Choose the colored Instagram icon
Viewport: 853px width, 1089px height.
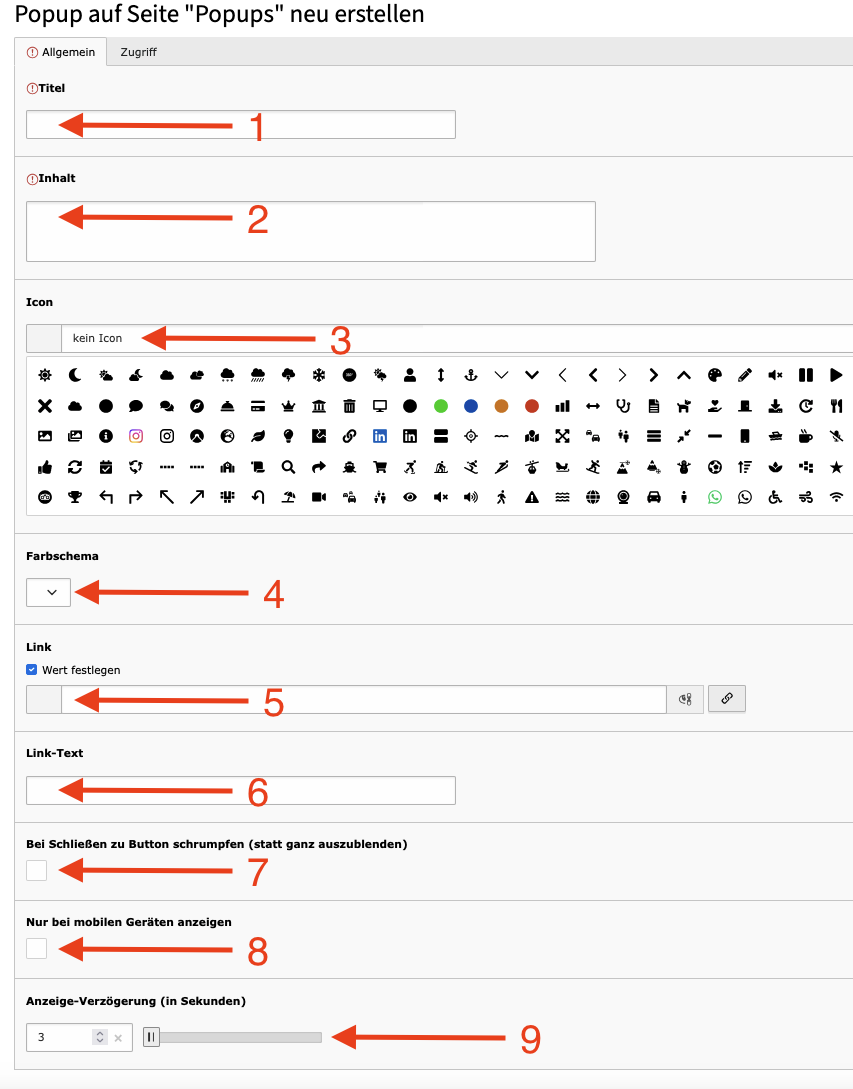pyautogui.click(x=136, y=436)
